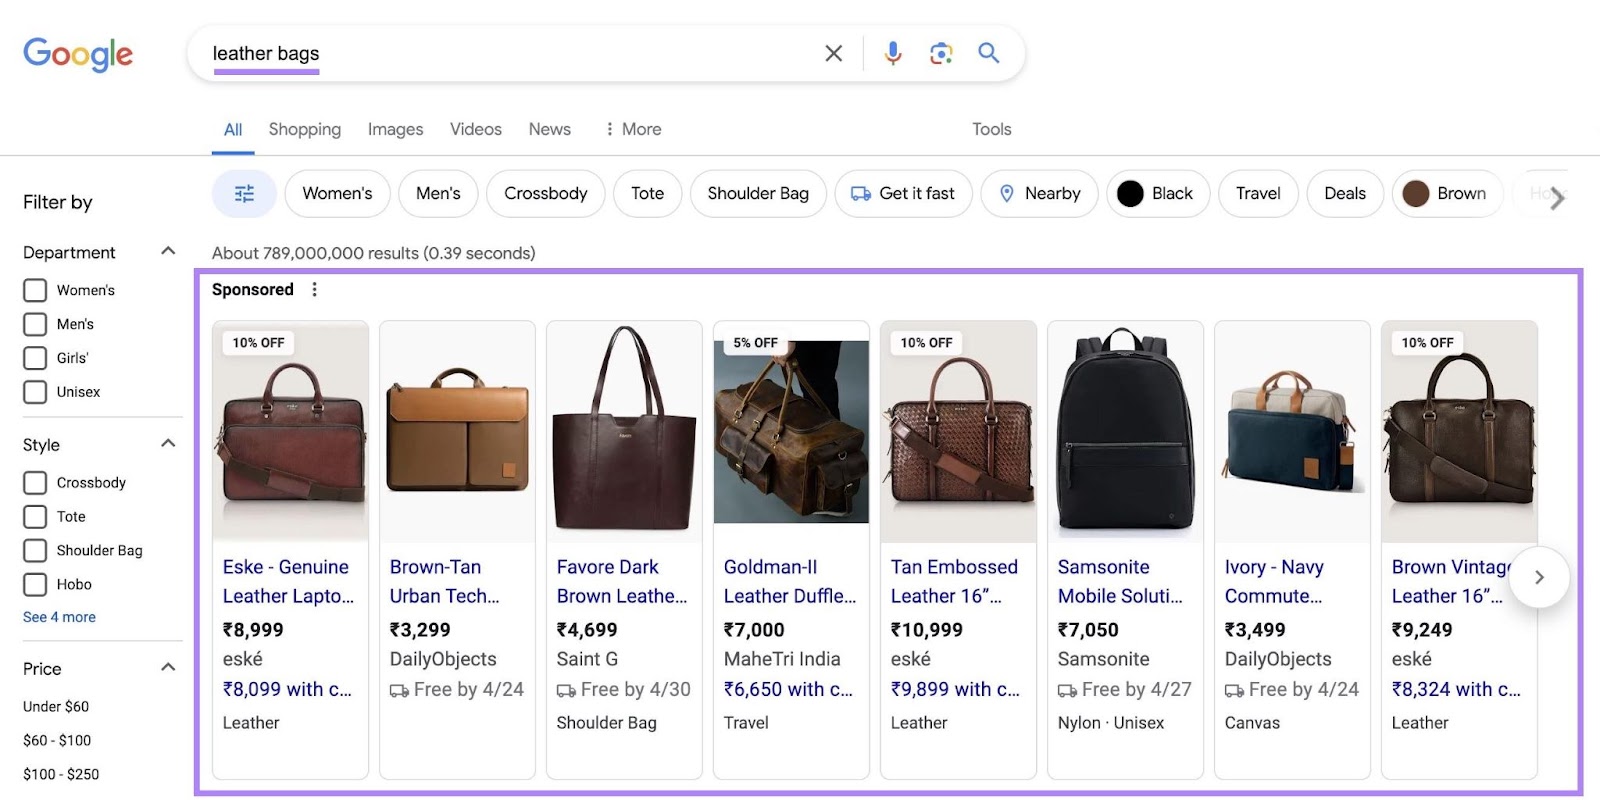Check the Girls' department checkbox
The height and width of the screenshot is (800, 1600).
pos(35,358)
